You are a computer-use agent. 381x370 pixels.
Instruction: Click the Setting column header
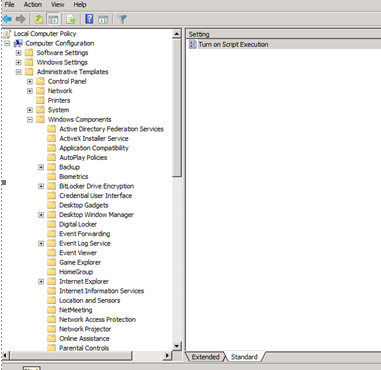tap(283, 34)
